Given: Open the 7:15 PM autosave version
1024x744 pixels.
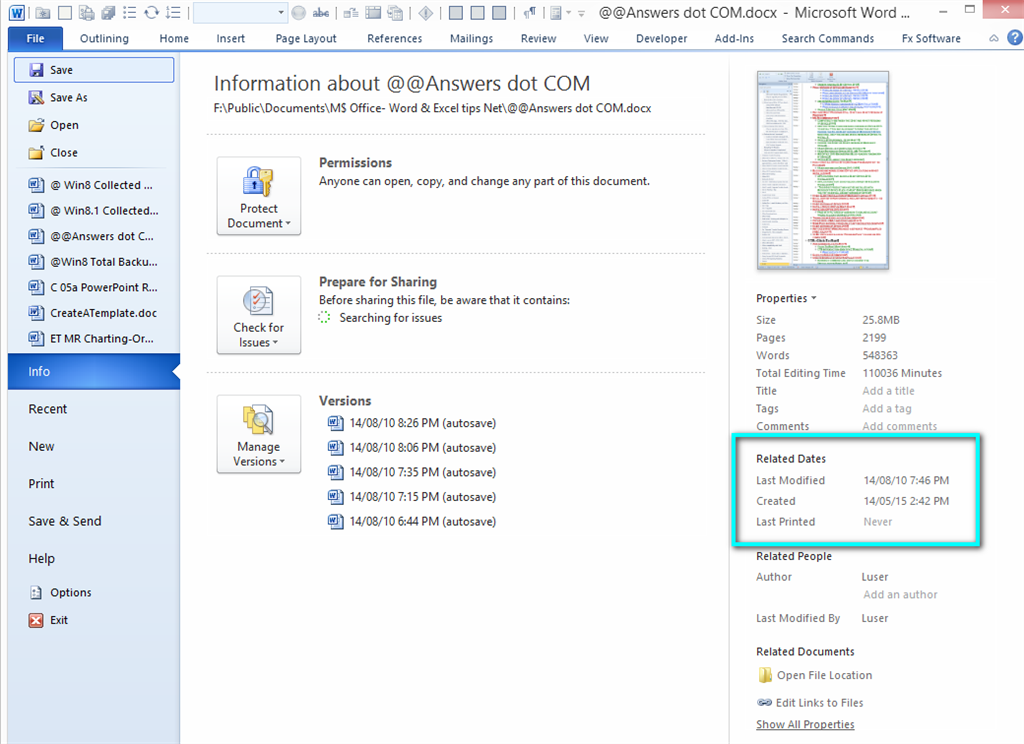Looking at the screenshot, I should (411, 497).
